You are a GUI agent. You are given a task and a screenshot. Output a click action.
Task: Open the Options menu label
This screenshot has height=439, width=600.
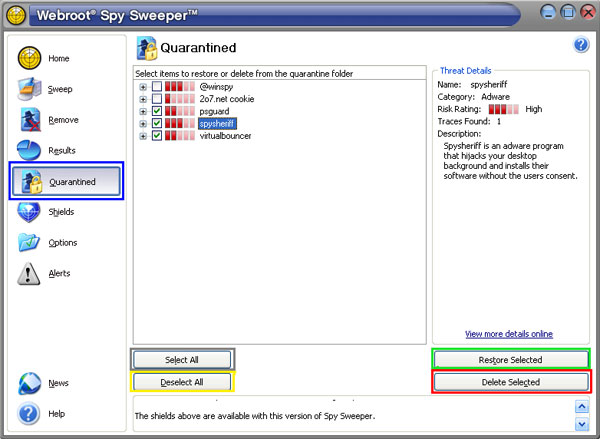coord(63,243)
